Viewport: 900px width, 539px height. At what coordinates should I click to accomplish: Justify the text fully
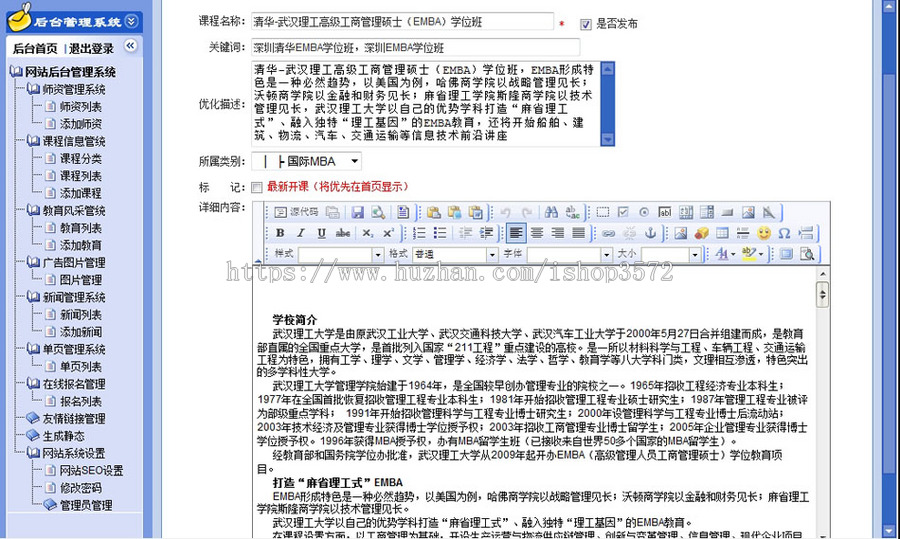click(x=579, y=233)
